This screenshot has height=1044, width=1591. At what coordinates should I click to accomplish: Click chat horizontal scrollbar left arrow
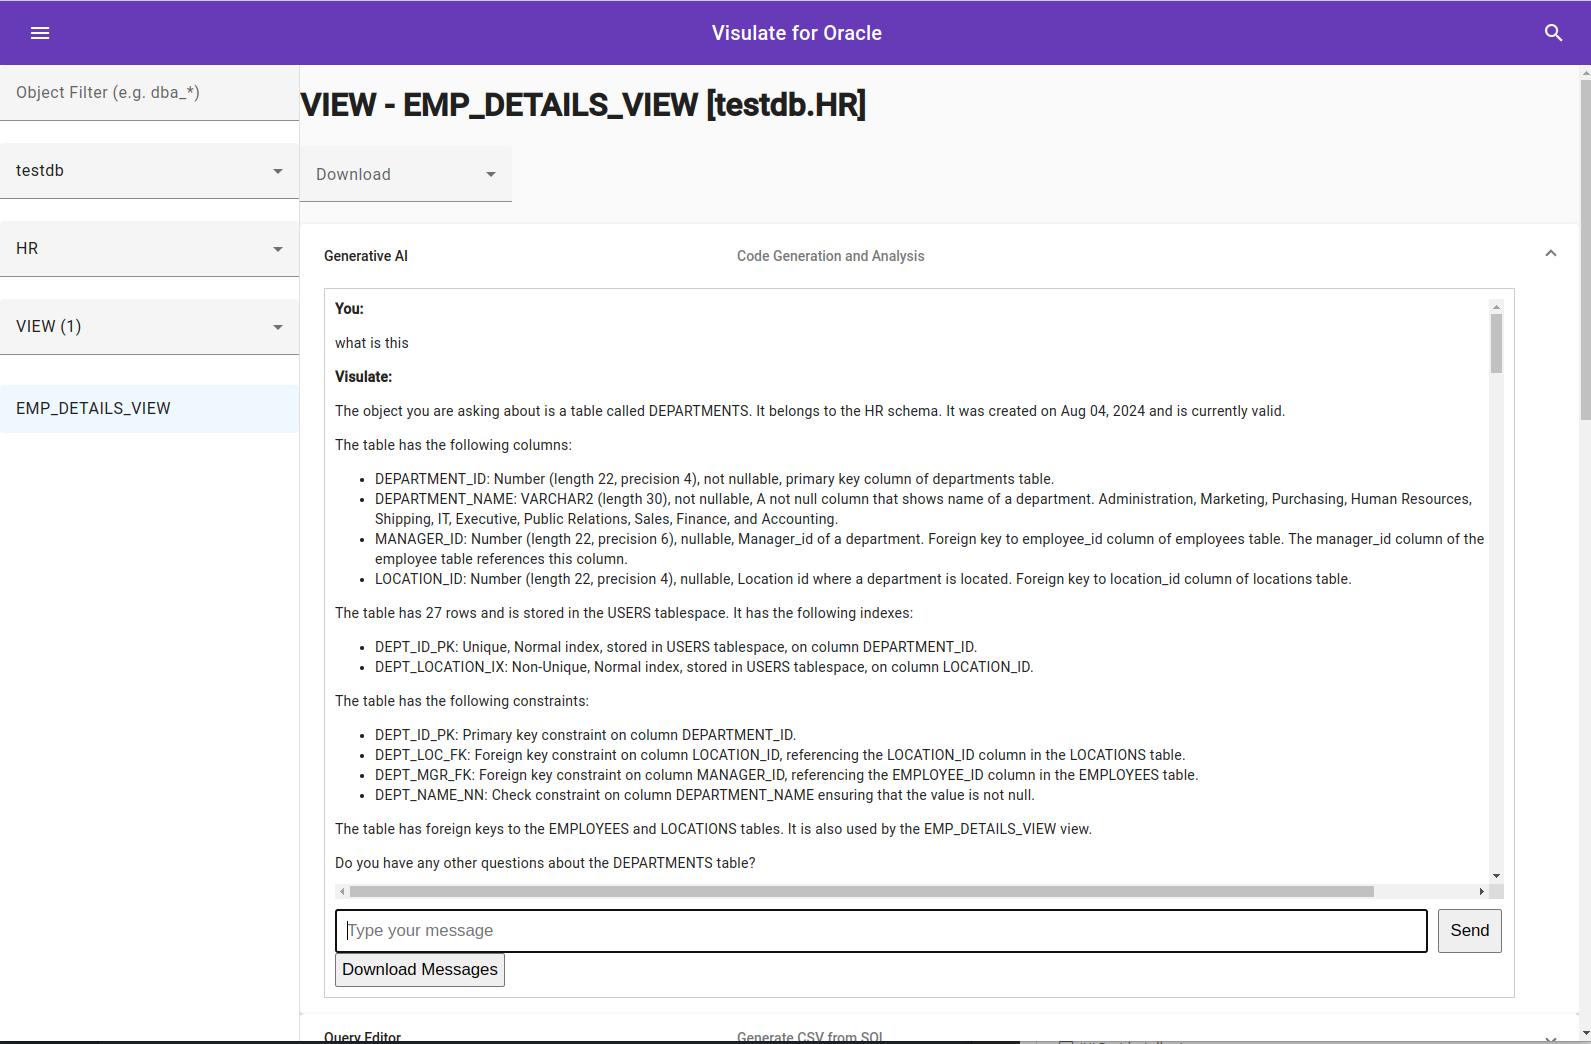[342, 891]
